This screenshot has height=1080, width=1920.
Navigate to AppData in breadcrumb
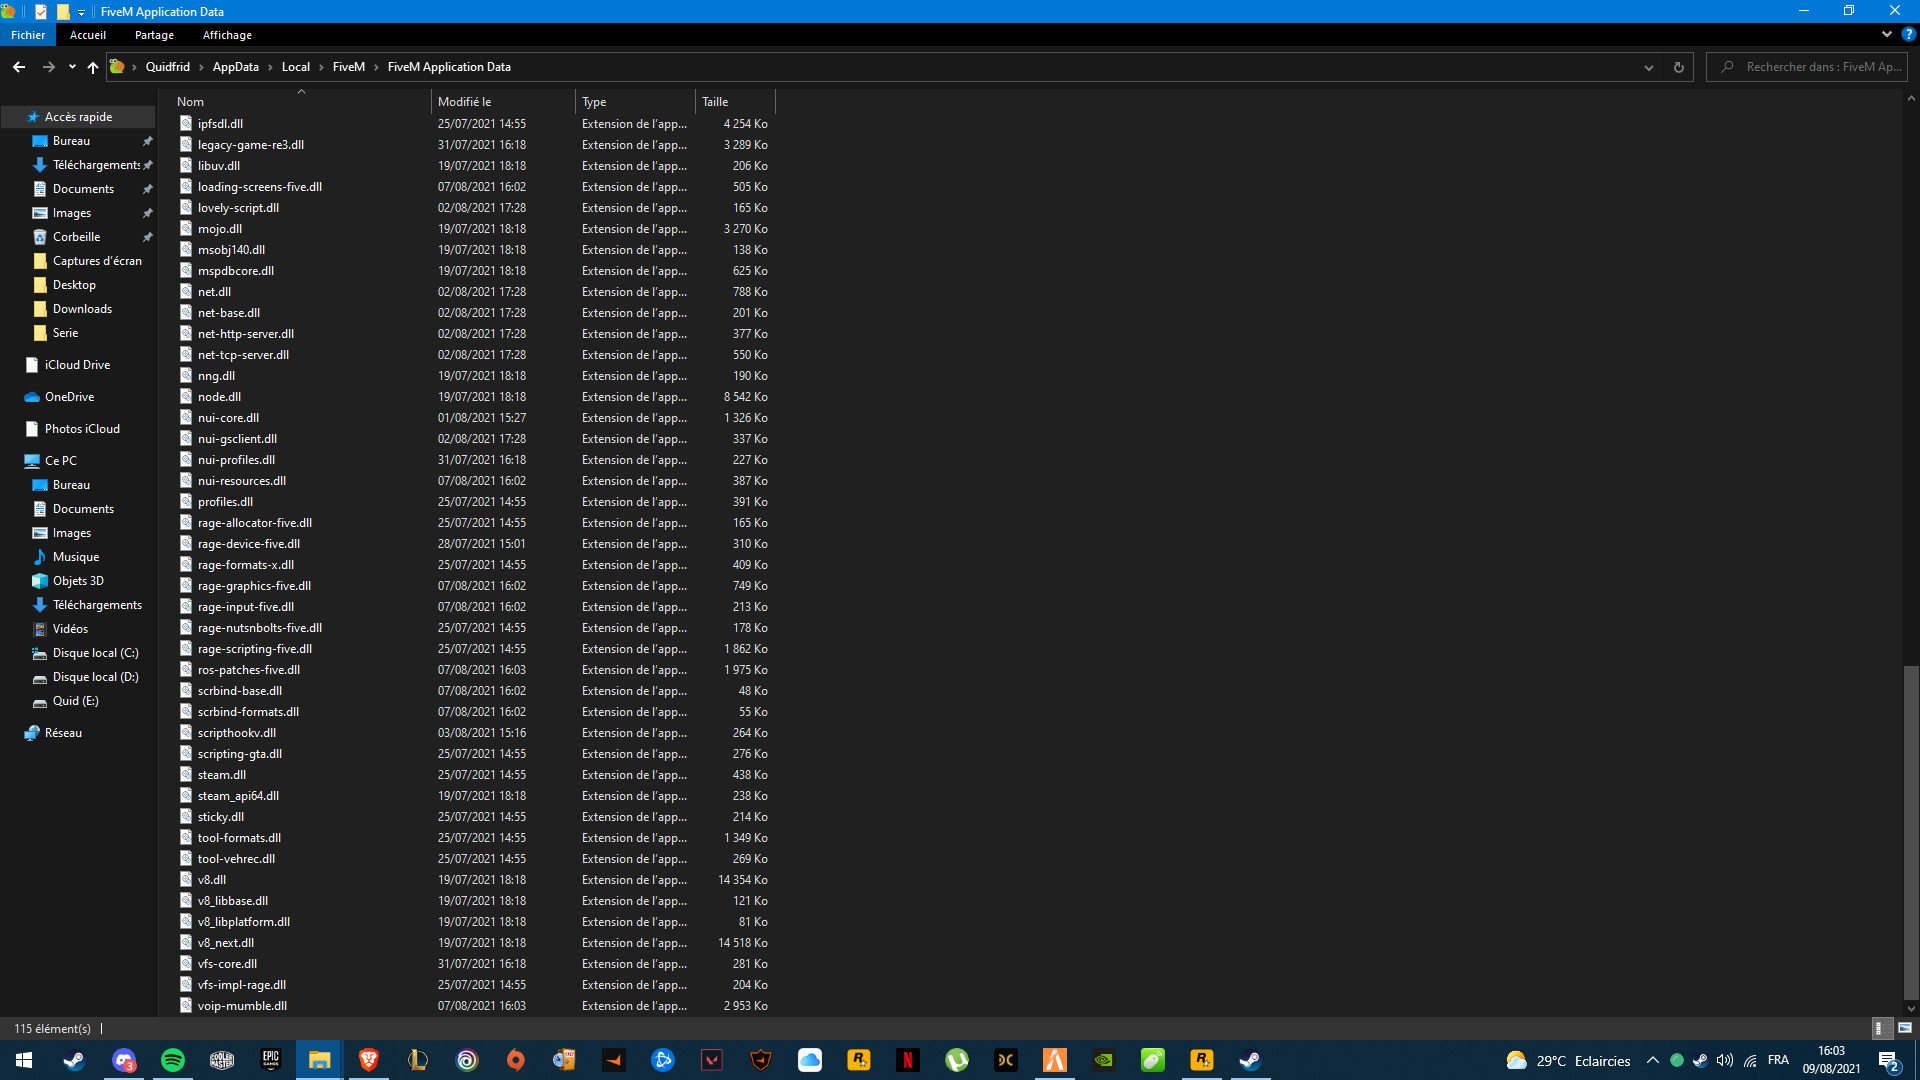[x=235, y=67]
